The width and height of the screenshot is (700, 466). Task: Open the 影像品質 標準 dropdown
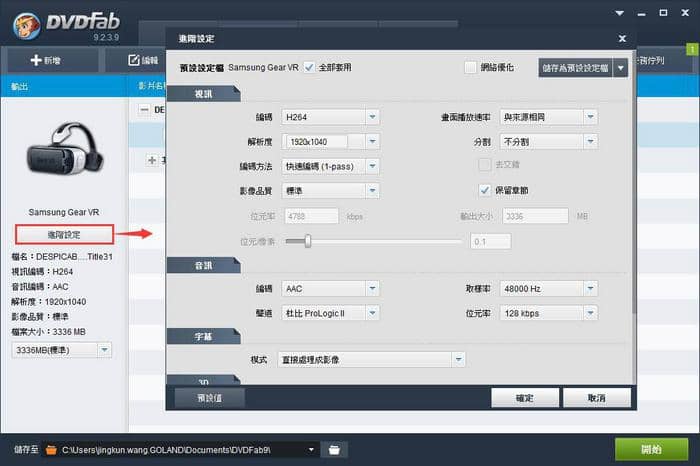[x=330, y=191]
